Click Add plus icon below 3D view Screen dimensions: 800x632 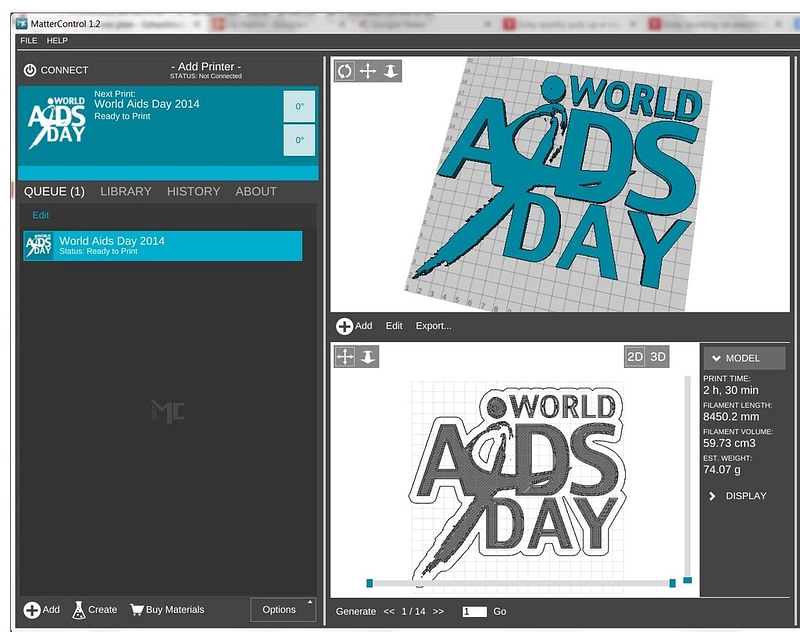pyautogui.click(x=344, y=326)
